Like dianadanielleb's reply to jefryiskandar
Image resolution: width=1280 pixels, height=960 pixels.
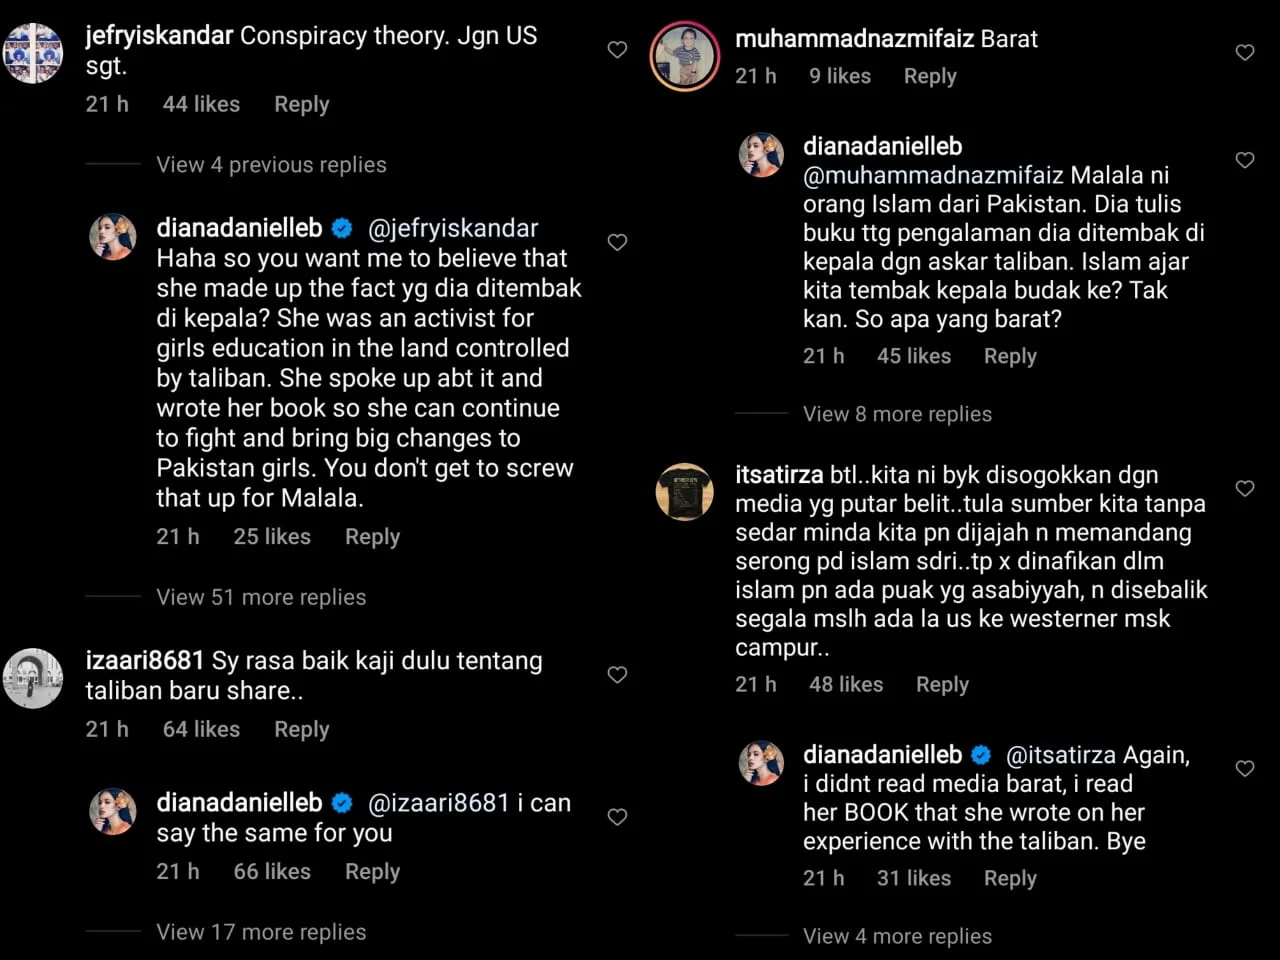point(617,242)
